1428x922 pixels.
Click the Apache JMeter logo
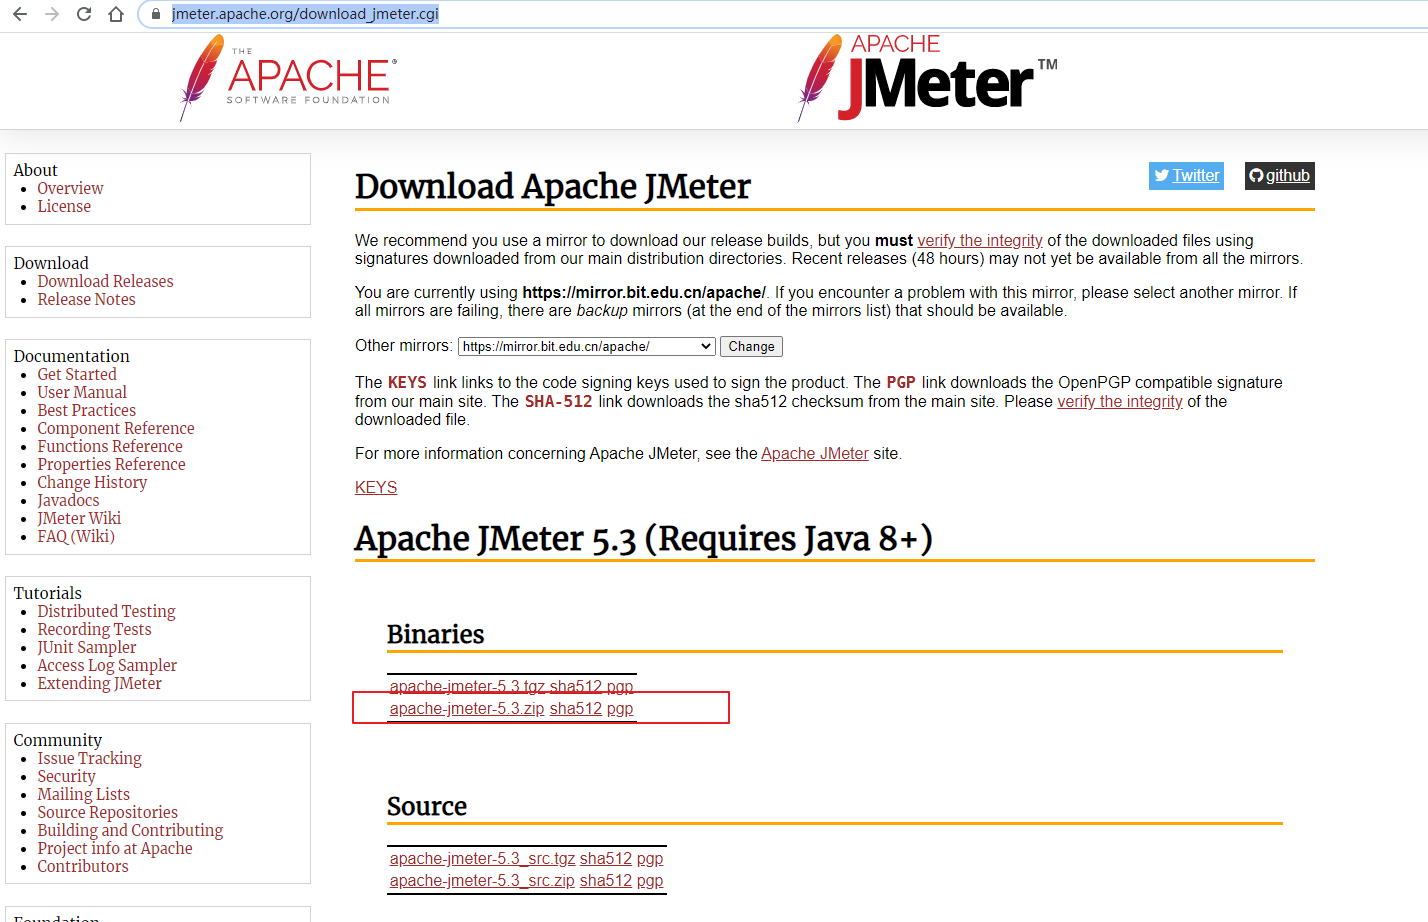927,78
